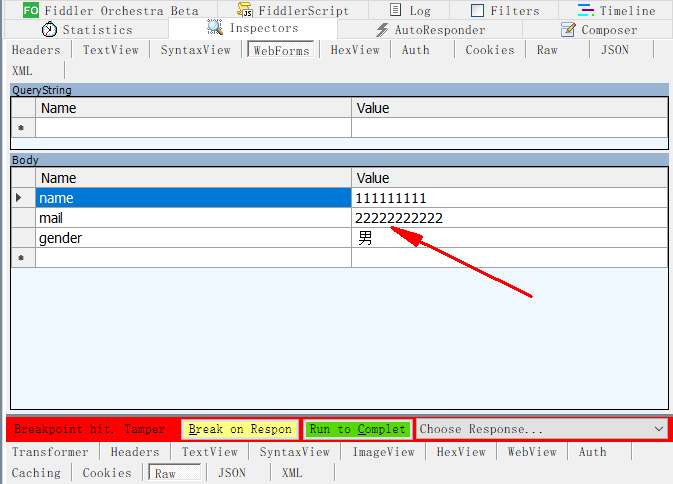This screenshot has height=484, width=673.
Task: Switch to the Composer tab
Action: [x=598, y=30]
